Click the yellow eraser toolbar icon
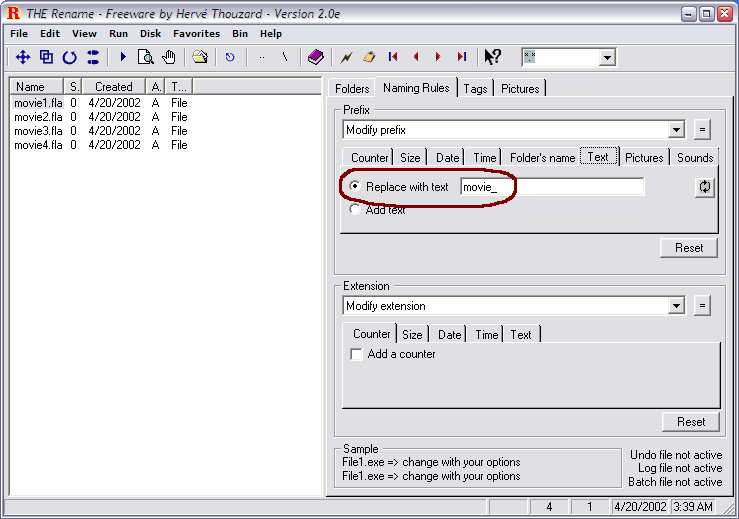 coord(369,58)
